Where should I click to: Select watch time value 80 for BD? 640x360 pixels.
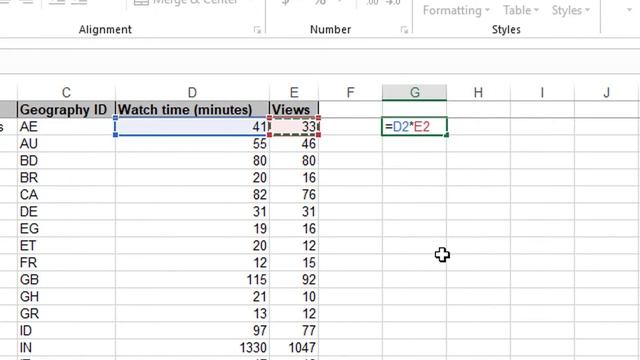coord(192,160)
